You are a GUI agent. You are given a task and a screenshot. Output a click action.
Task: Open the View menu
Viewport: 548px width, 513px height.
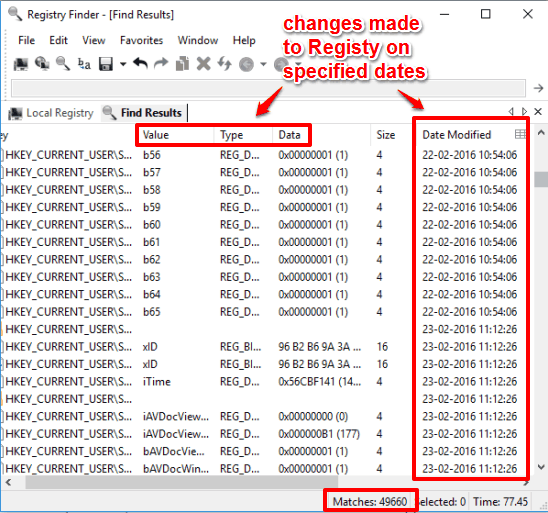(94, 41)
